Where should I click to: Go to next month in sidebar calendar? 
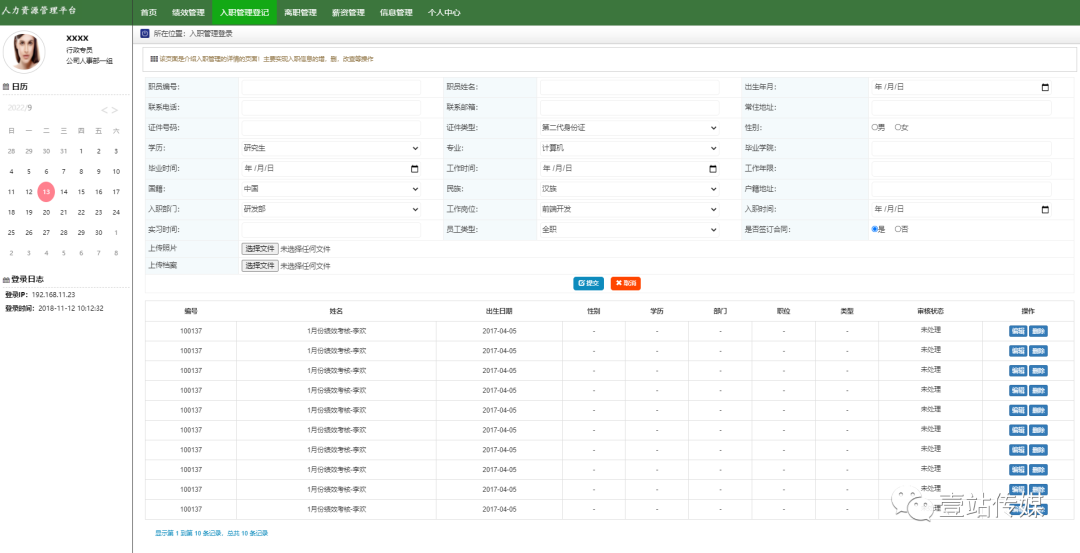pyautogui.click(x=115, y=110)
